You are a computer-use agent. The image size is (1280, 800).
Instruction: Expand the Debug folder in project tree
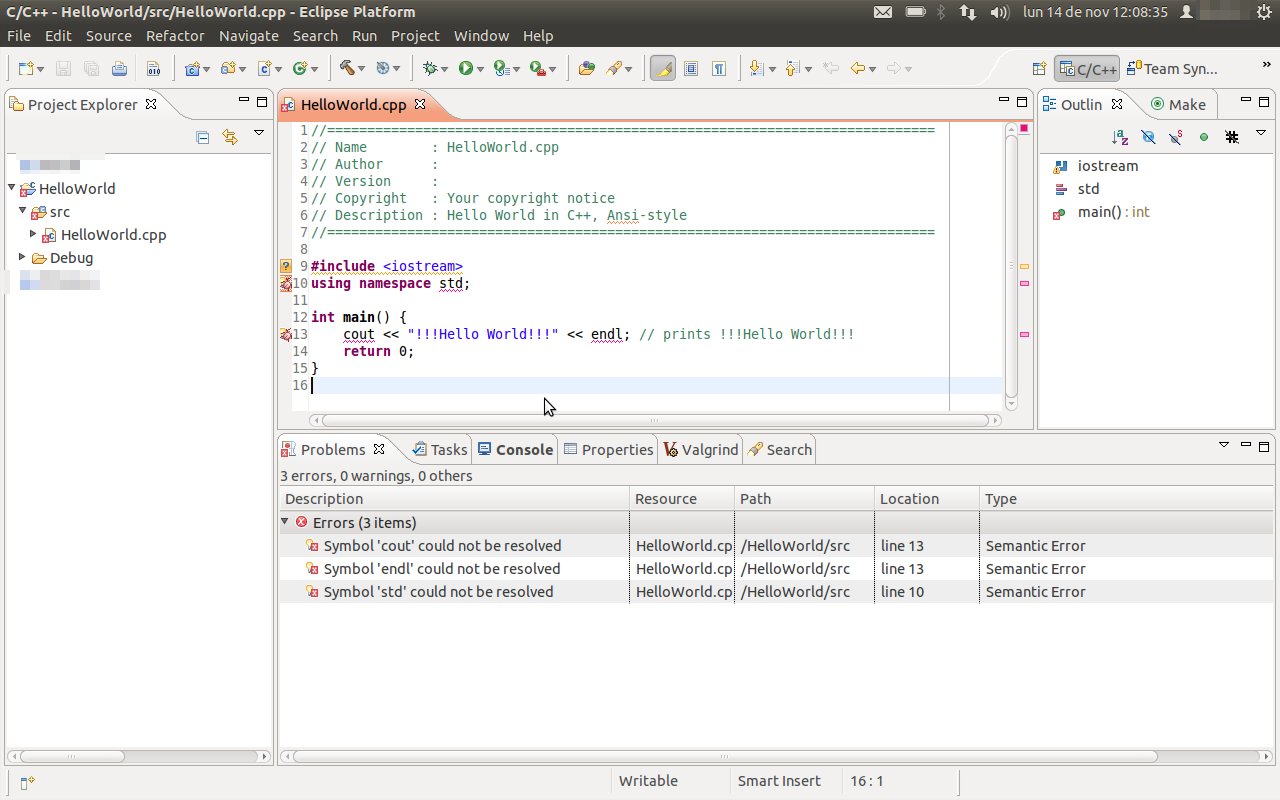[23, 257]
